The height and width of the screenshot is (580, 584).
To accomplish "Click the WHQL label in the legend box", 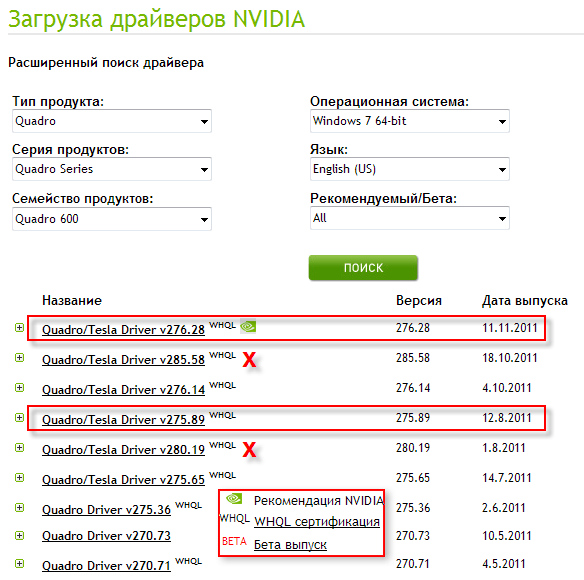I will 234,518.
